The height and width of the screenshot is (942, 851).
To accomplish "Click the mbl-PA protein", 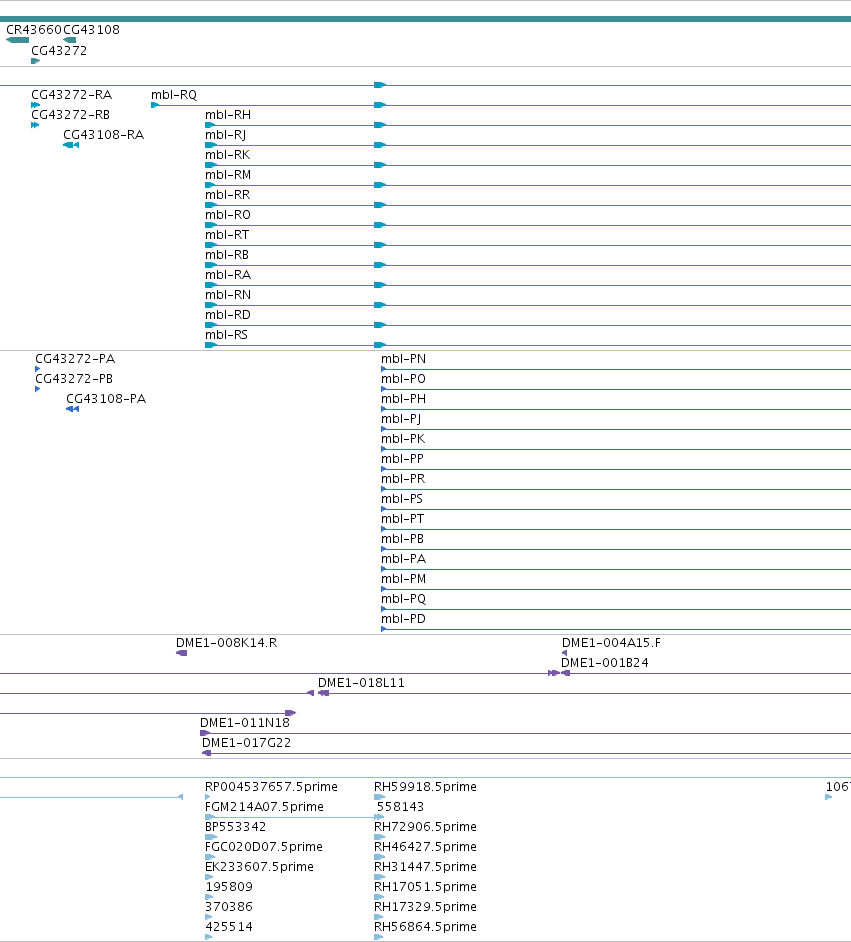I will (x=404, y=559).
